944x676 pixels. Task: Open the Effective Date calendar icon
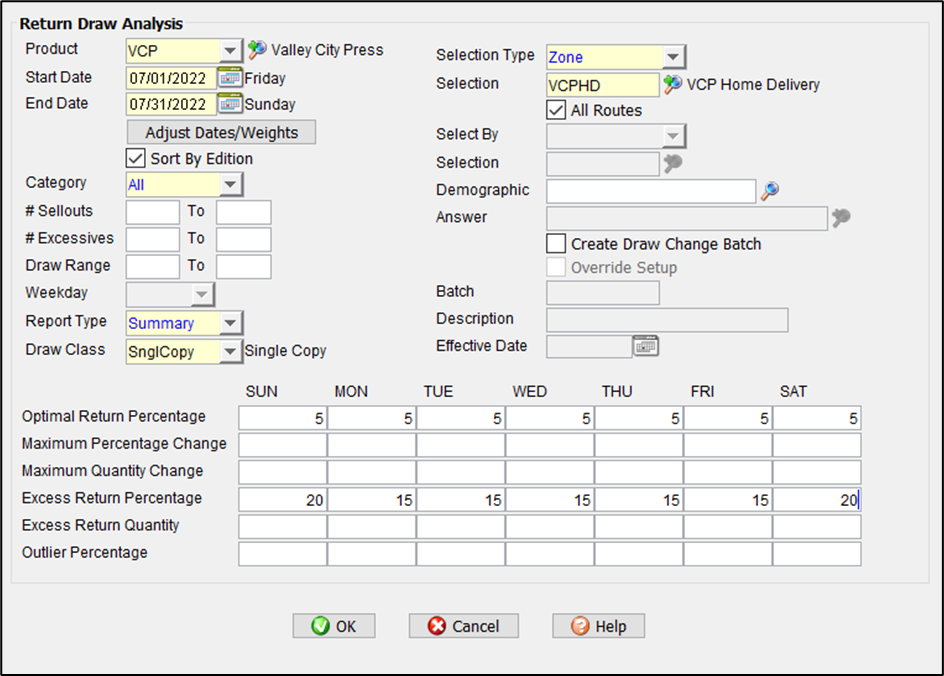(646, 346)
